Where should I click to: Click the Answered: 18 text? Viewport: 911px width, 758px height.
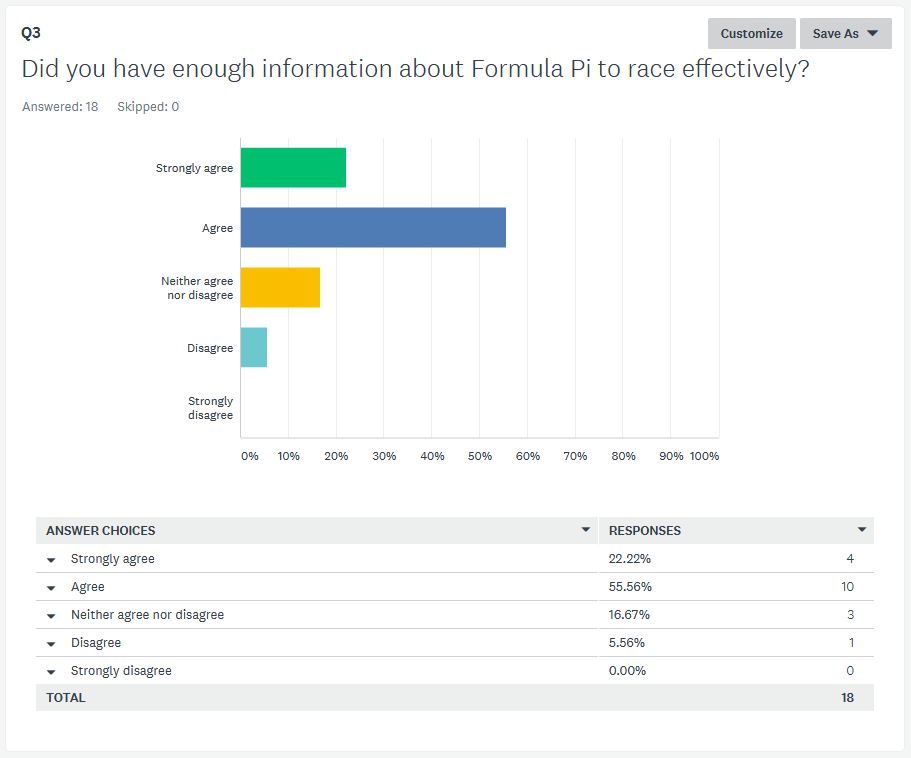60,107
